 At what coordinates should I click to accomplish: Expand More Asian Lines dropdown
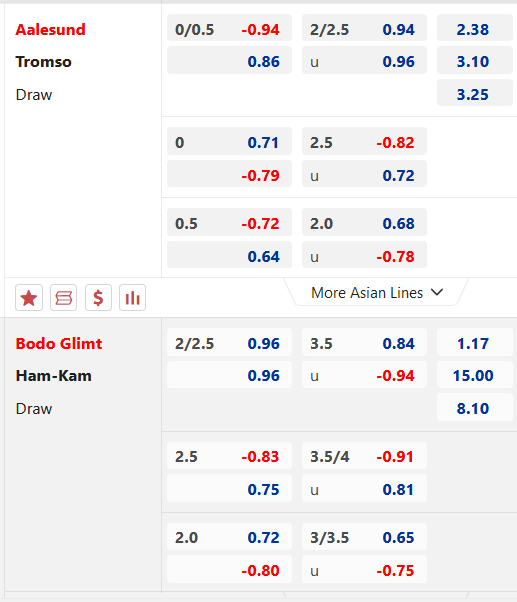(377, 293)
